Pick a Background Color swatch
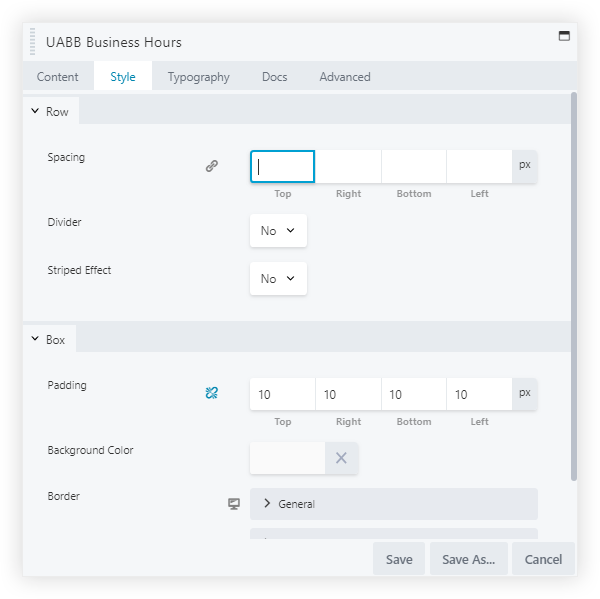The height and width of the screenshot is (599, 600). coord(288,458)
